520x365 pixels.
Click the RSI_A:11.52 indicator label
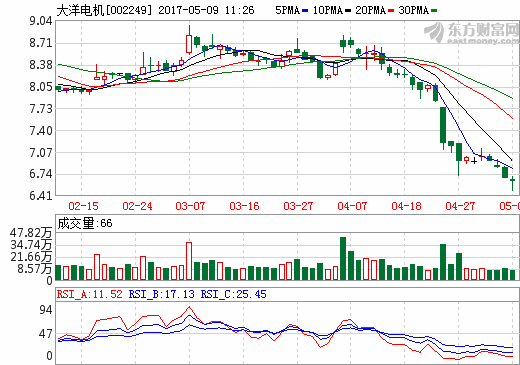[x=90, y=294]
